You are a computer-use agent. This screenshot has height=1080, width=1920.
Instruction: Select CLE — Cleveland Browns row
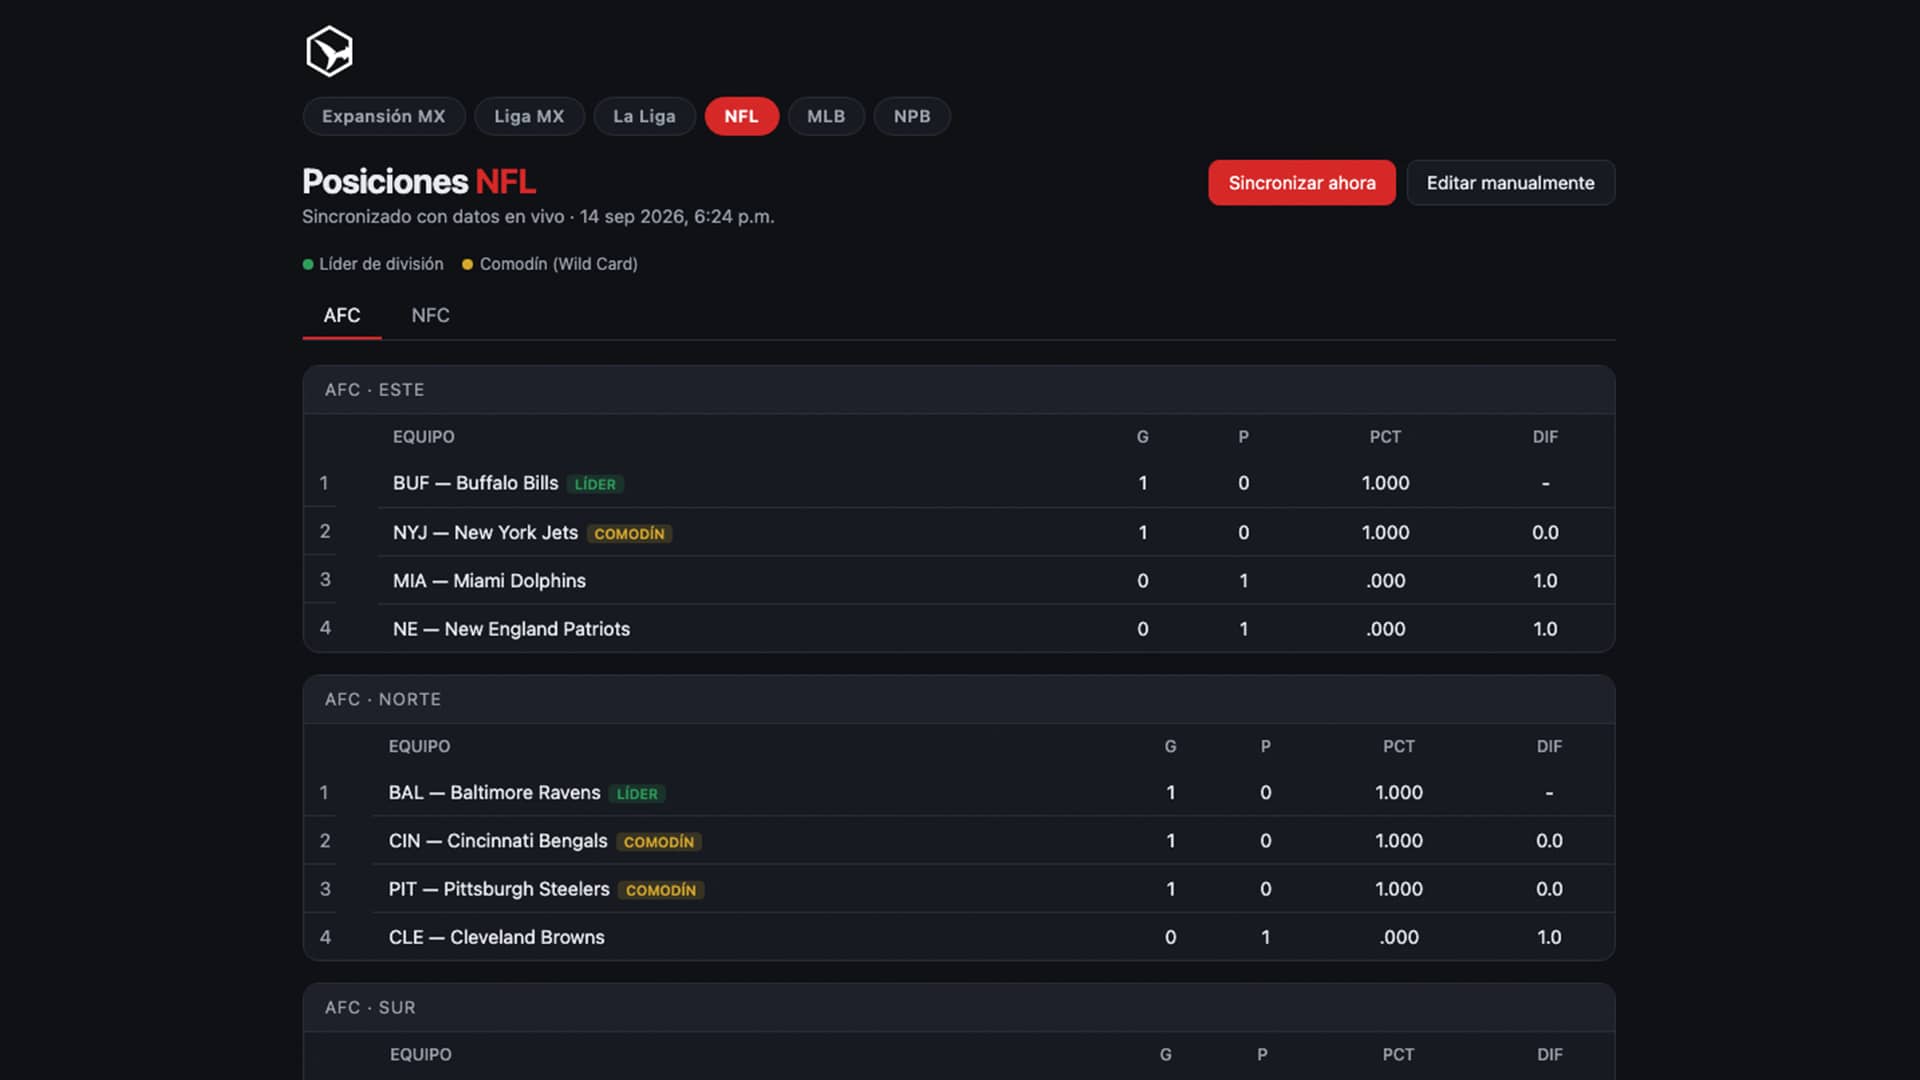[959, 937]
